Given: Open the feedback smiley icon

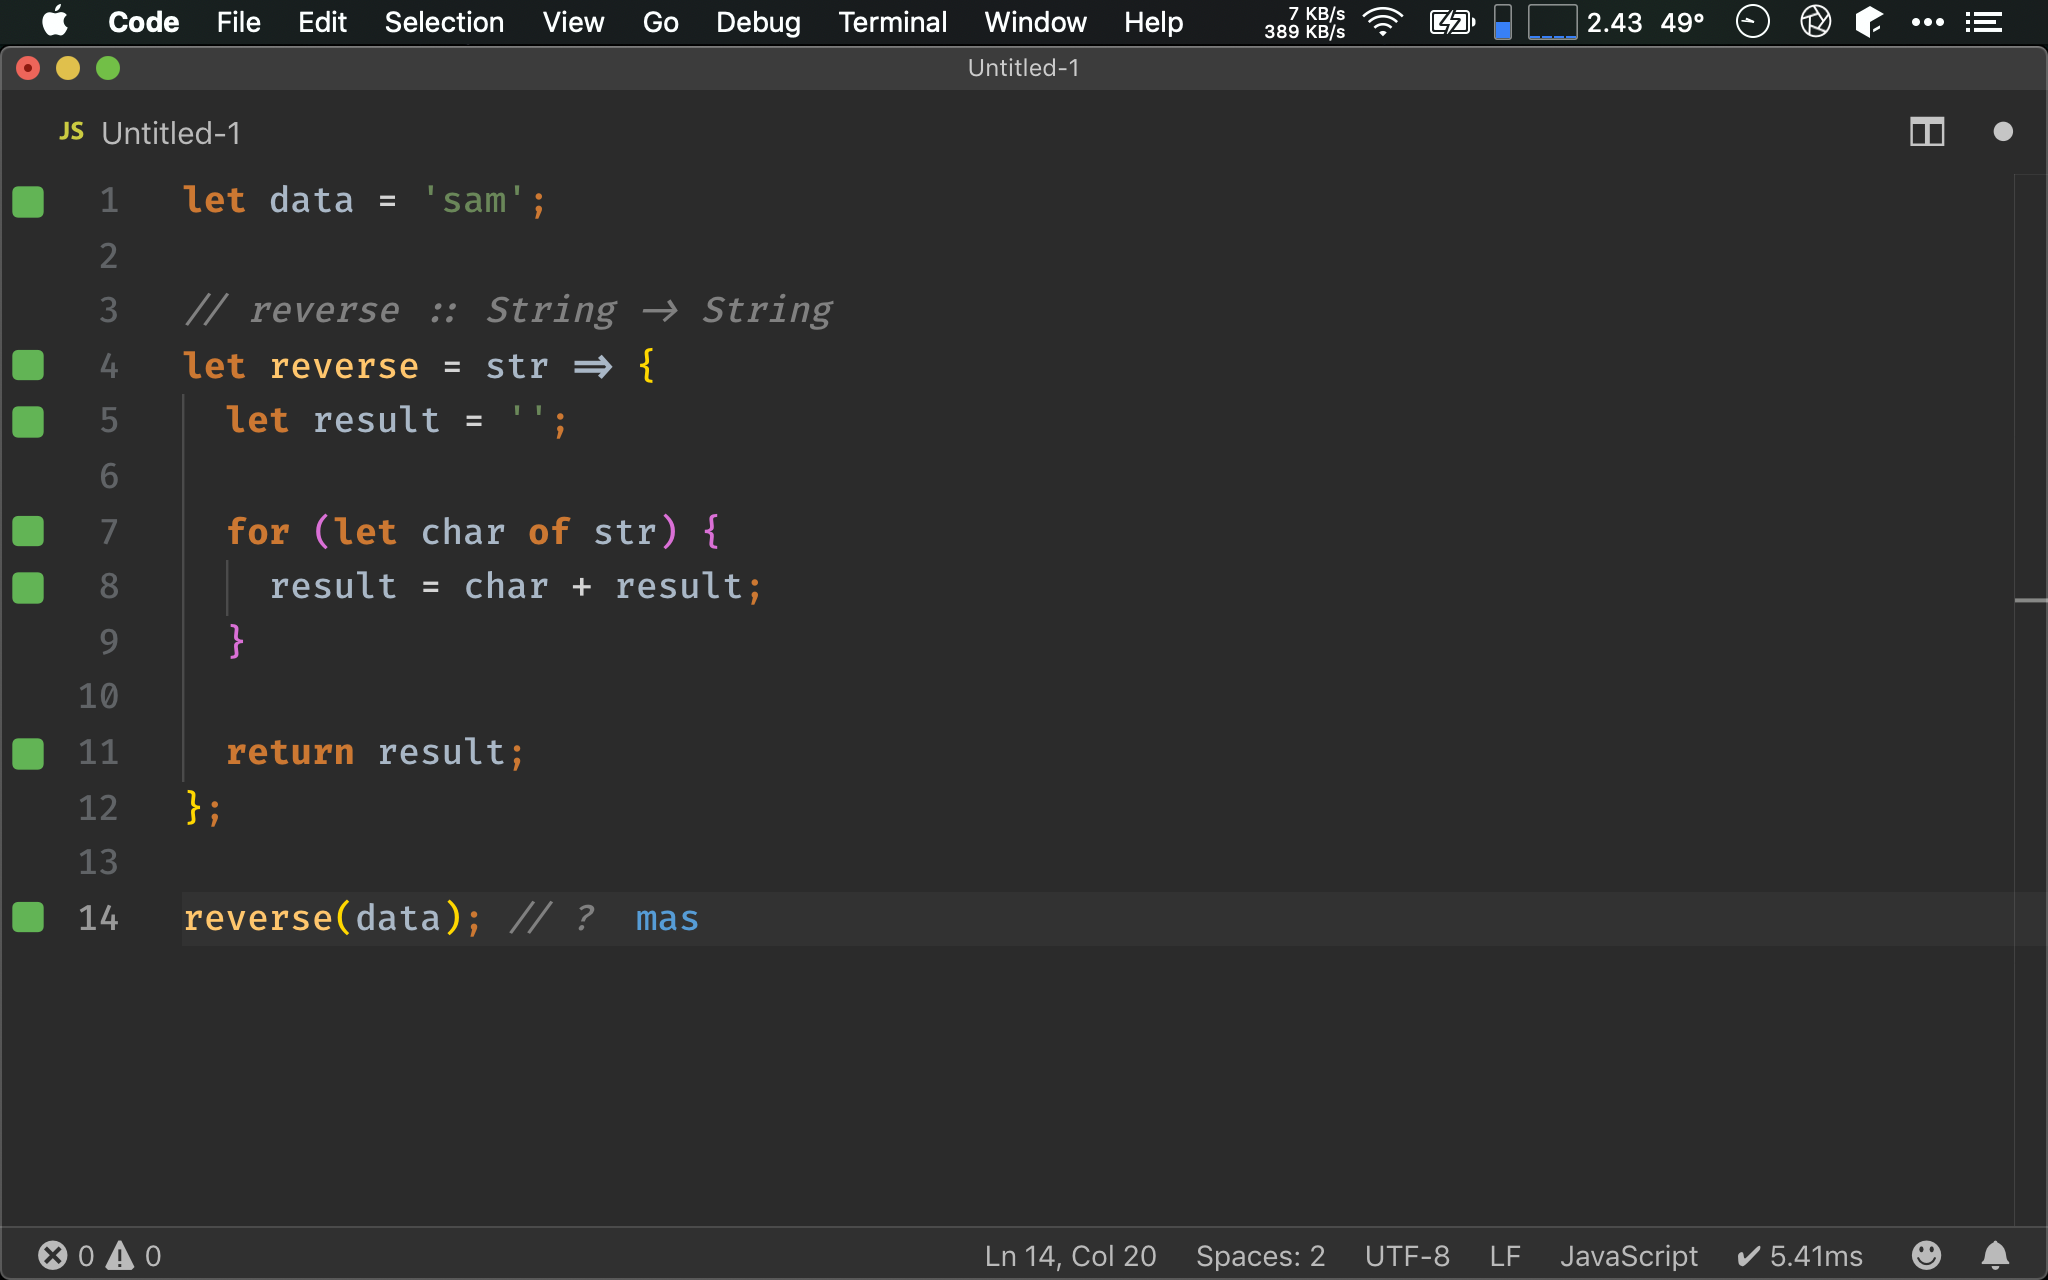Looking at the screenshot, I should (x=1926, y=1255).
